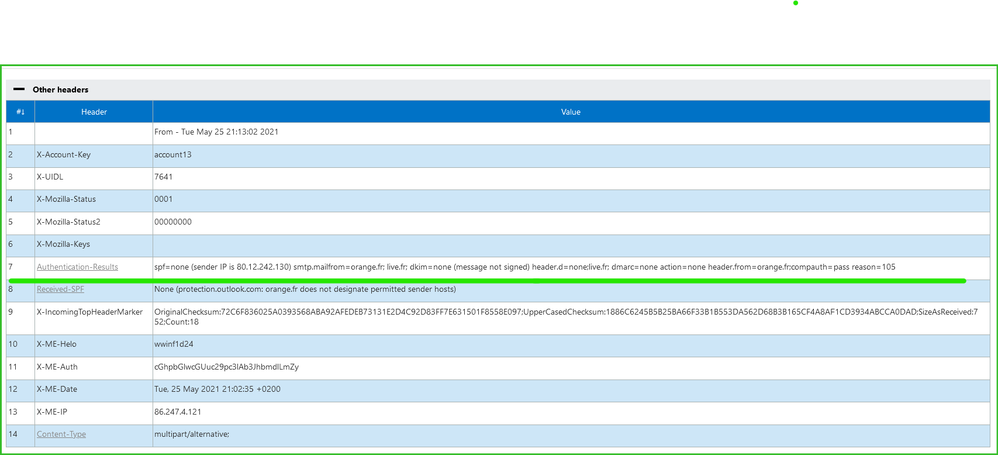Viewport: 998px width, 455px height.
Task: Select the X-Mozilla-Status2 value 00000000
Action: click(x=173, y=222)
